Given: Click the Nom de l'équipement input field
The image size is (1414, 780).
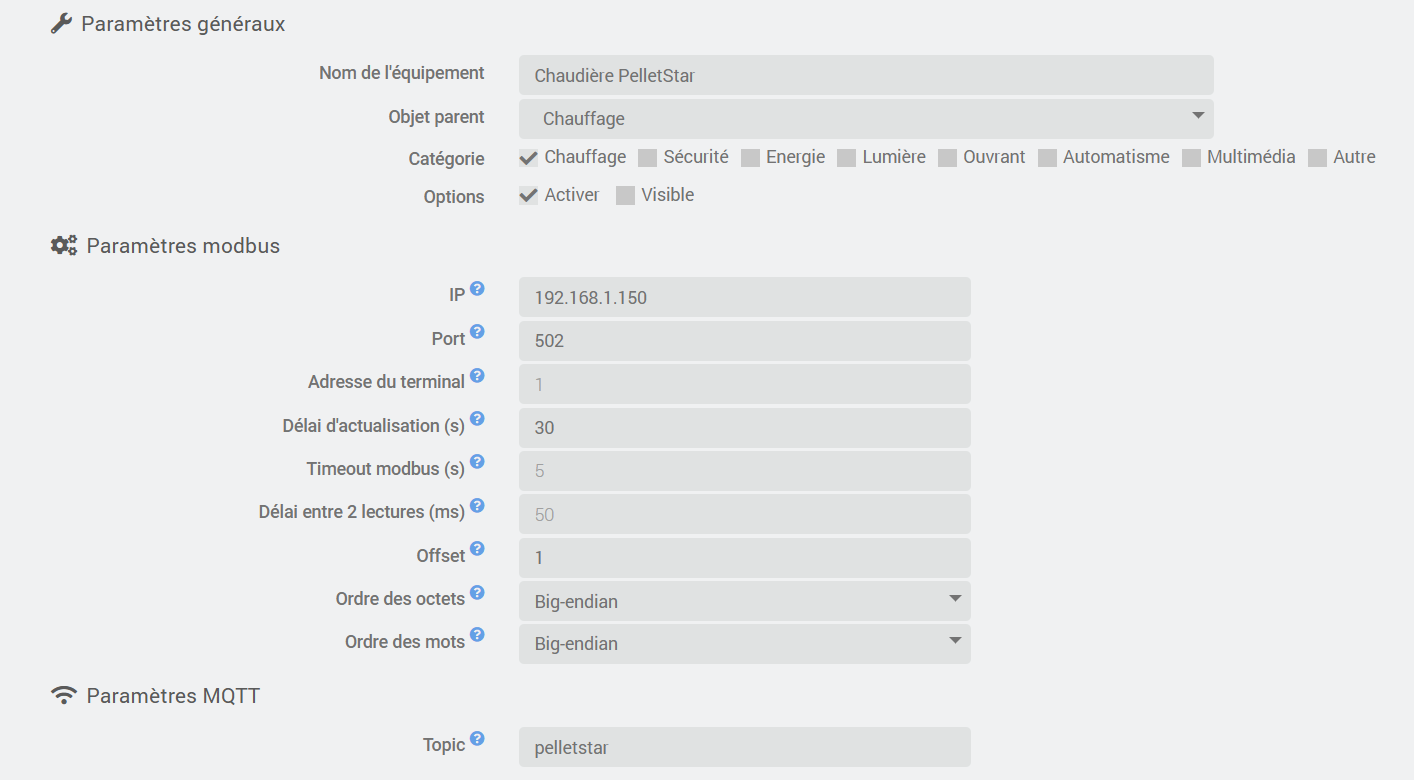Looking at the screenshot, I should pos(866,75).
